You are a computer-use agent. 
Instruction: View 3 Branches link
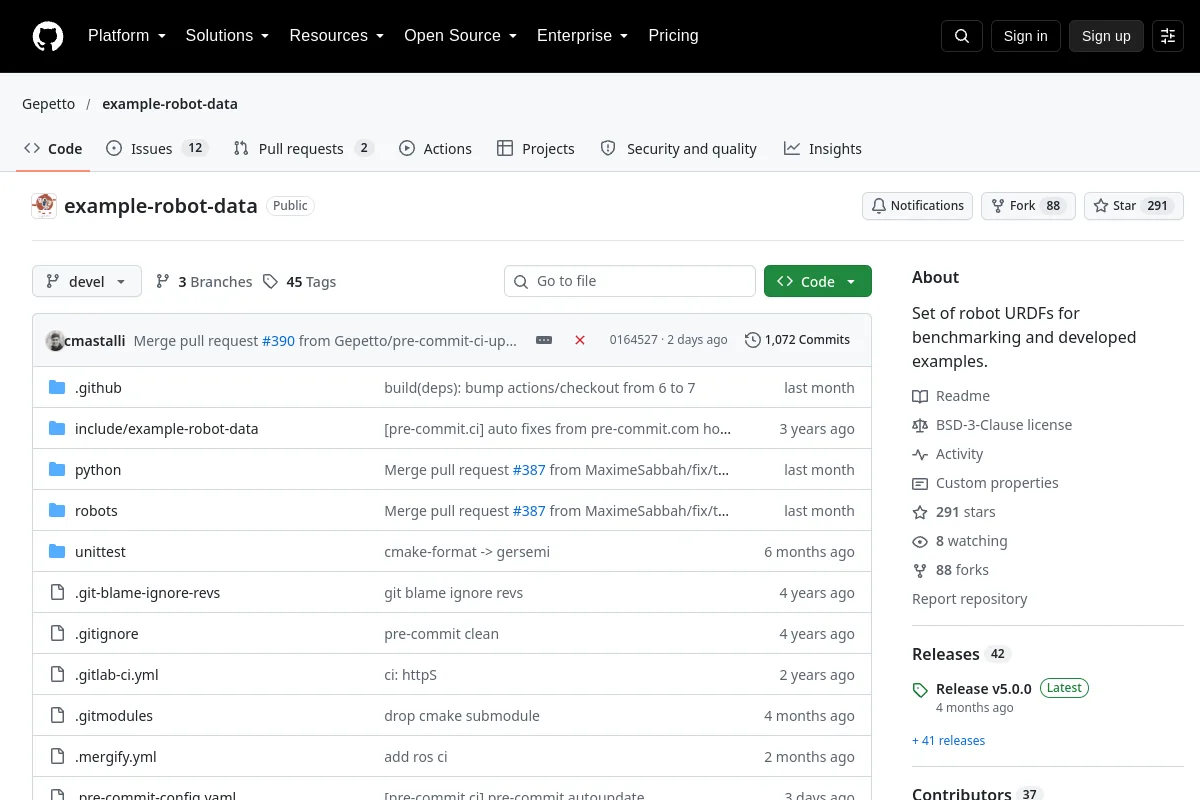coord(204,282)
